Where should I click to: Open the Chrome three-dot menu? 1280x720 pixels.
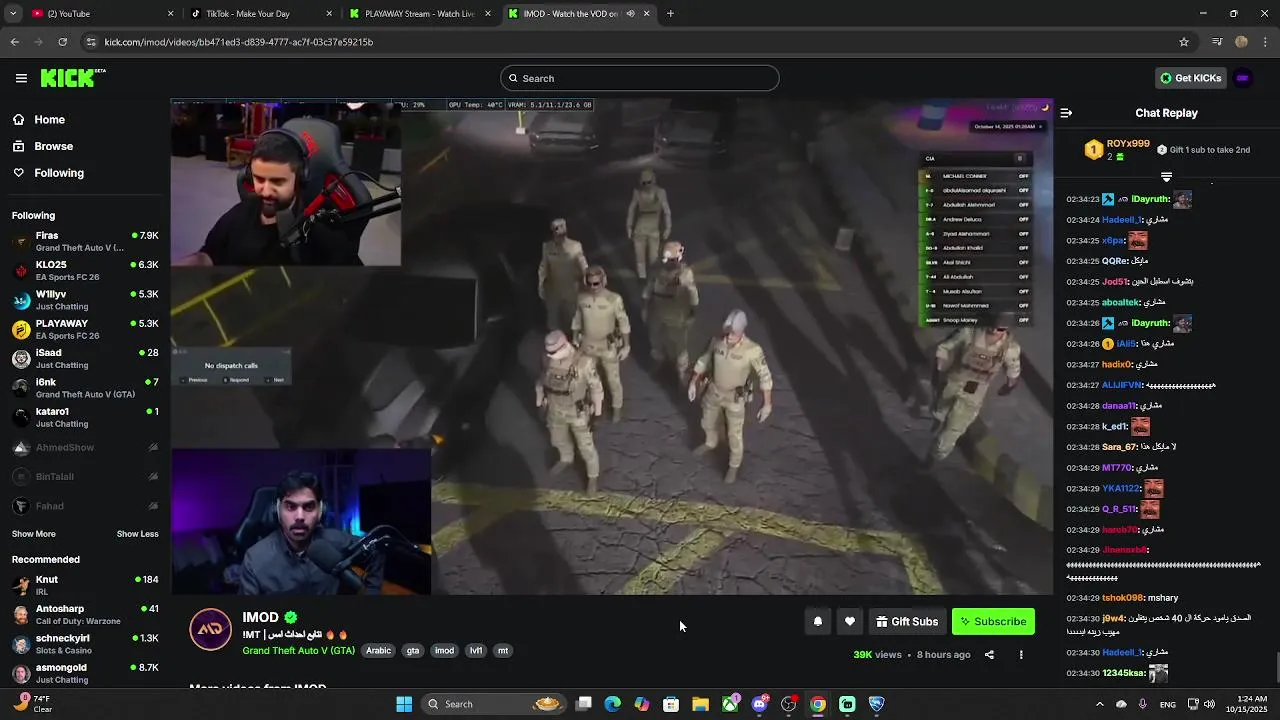1266,42
